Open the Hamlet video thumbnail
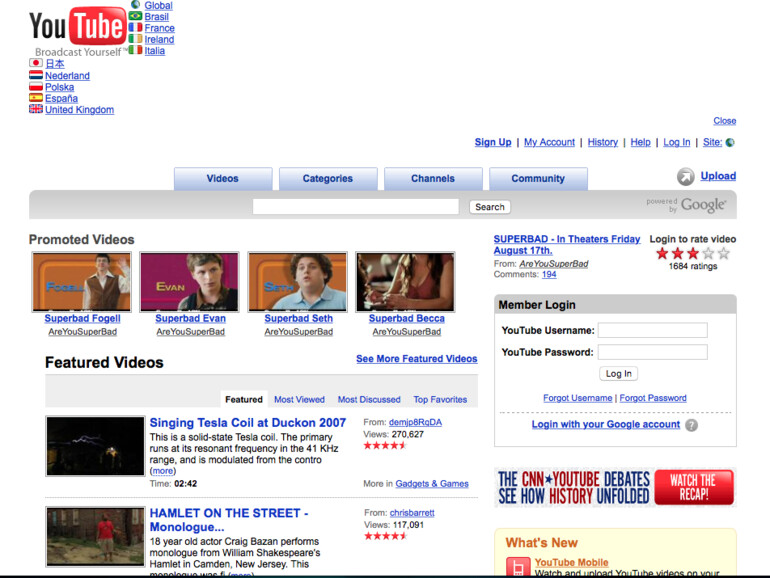The image size is (770, 578). 95,537
